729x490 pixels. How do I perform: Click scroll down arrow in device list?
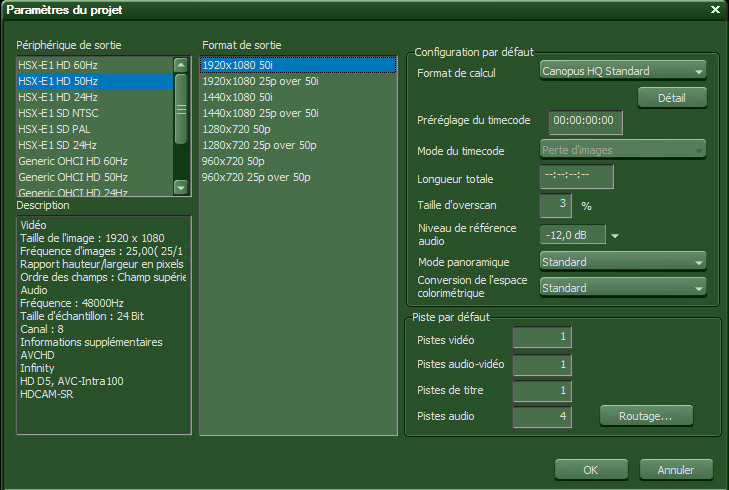pyautogui.click(x=181, y=187)
